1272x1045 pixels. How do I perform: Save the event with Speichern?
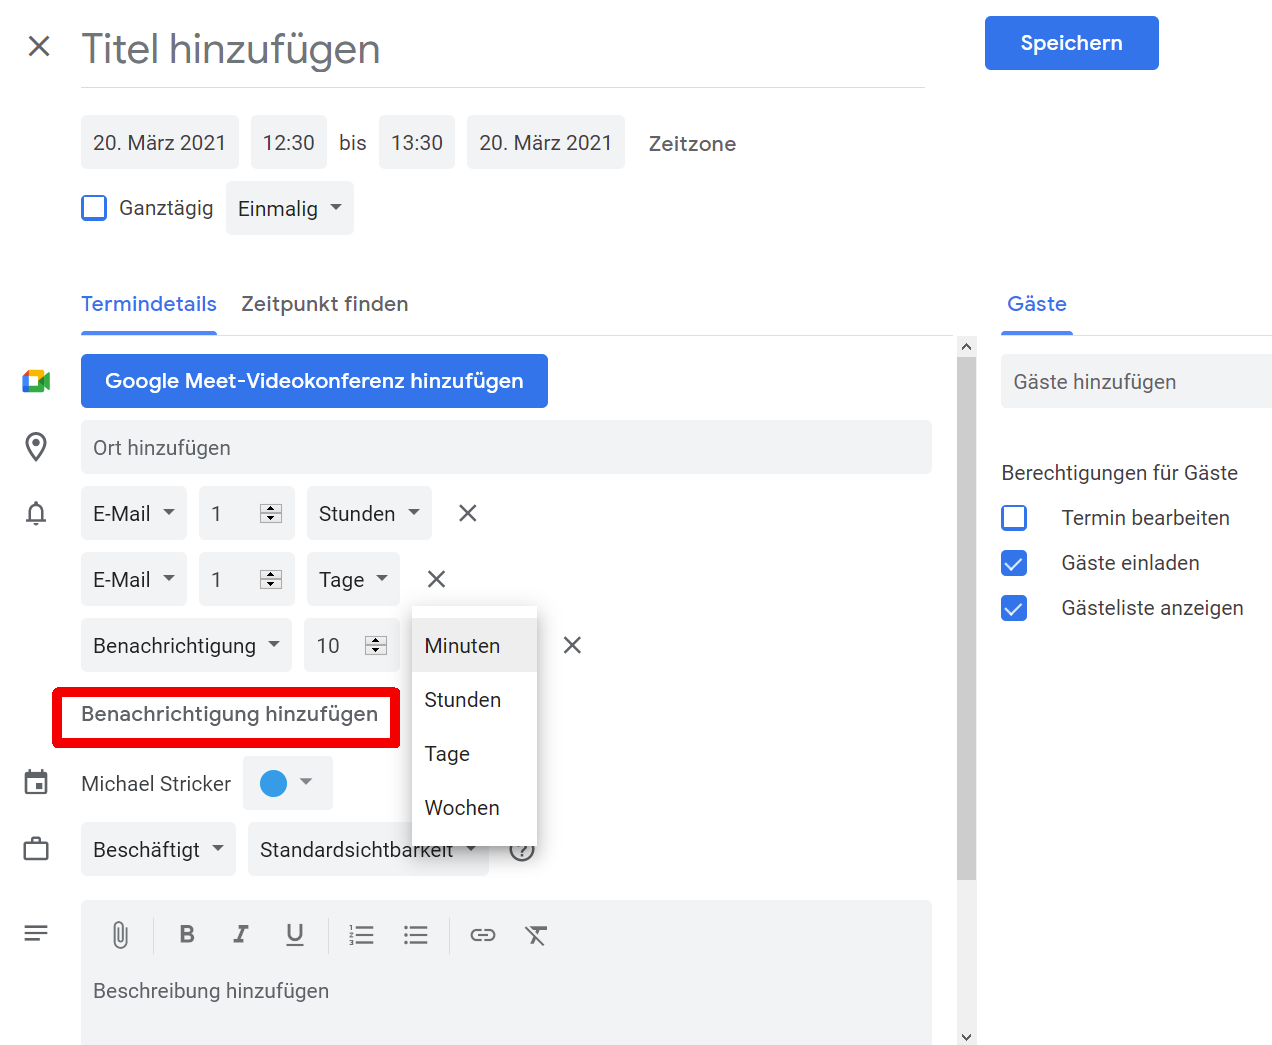point(1072,43)
